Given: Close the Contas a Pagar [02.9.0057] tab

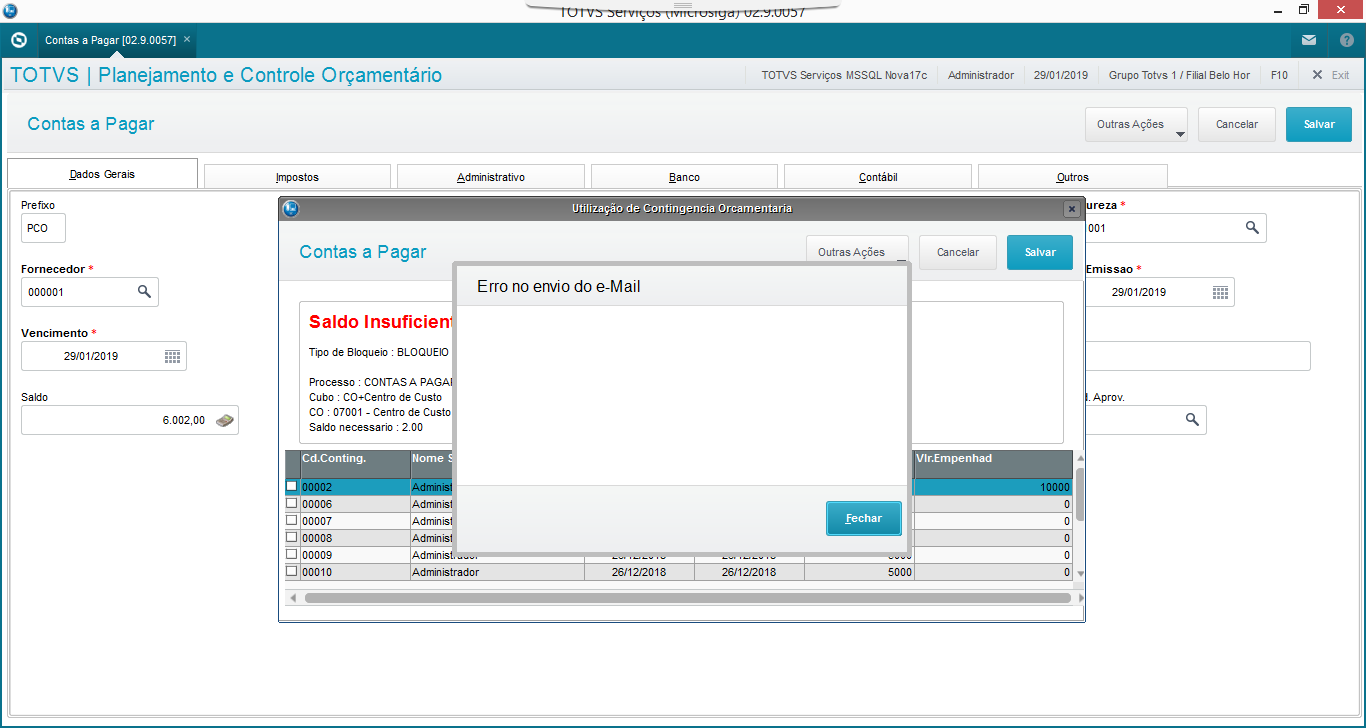Looking at the screenshot, I should tap(187, 39).
